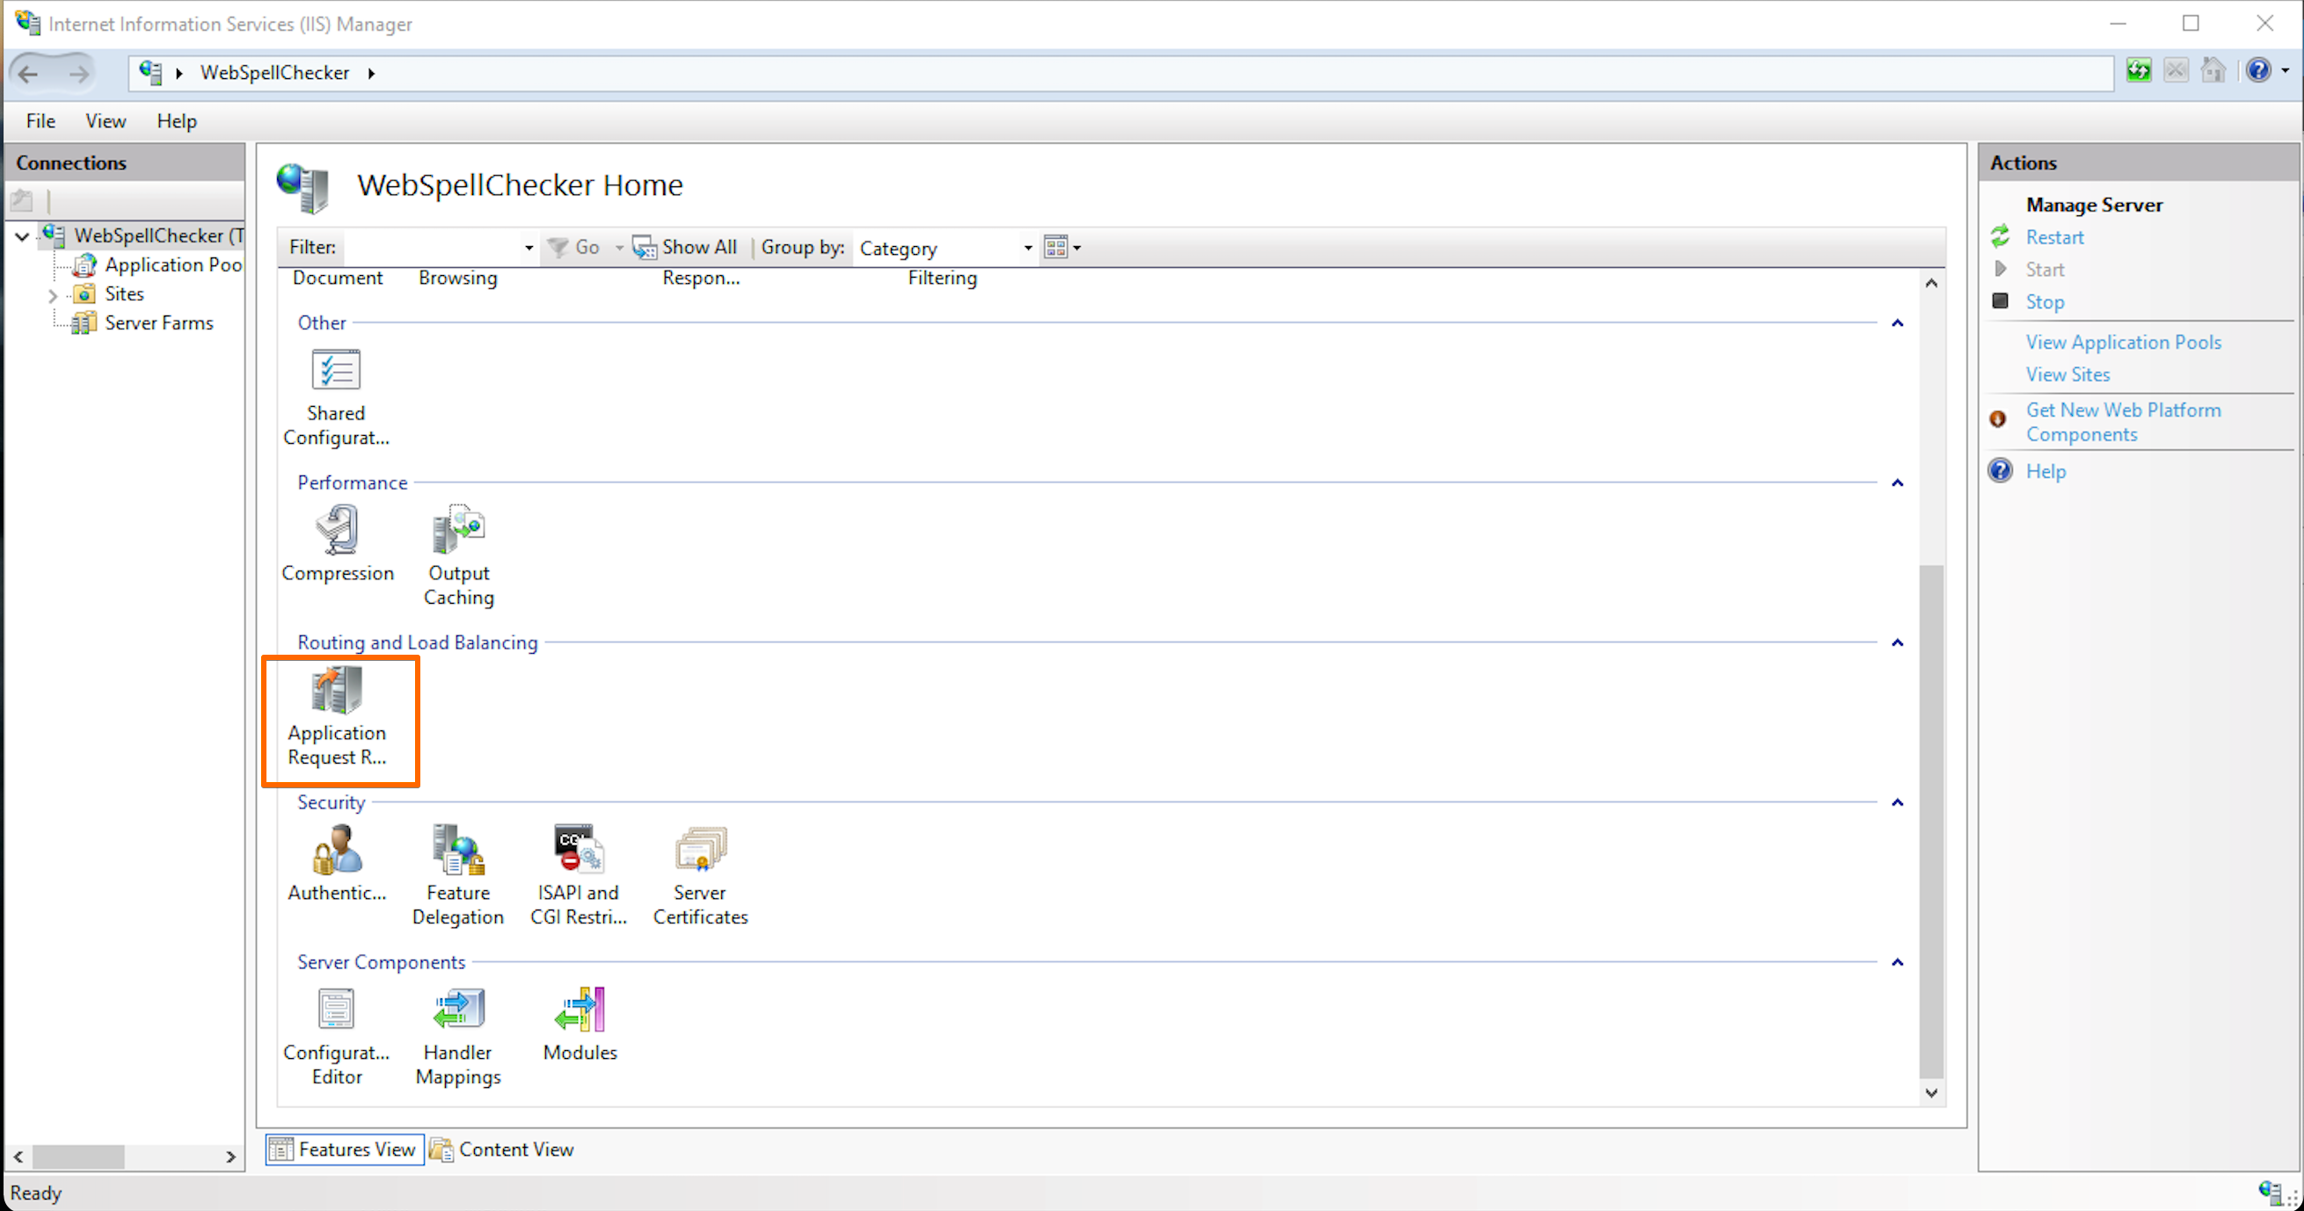Open Server Certificates feature

click(x=700, y=852)
